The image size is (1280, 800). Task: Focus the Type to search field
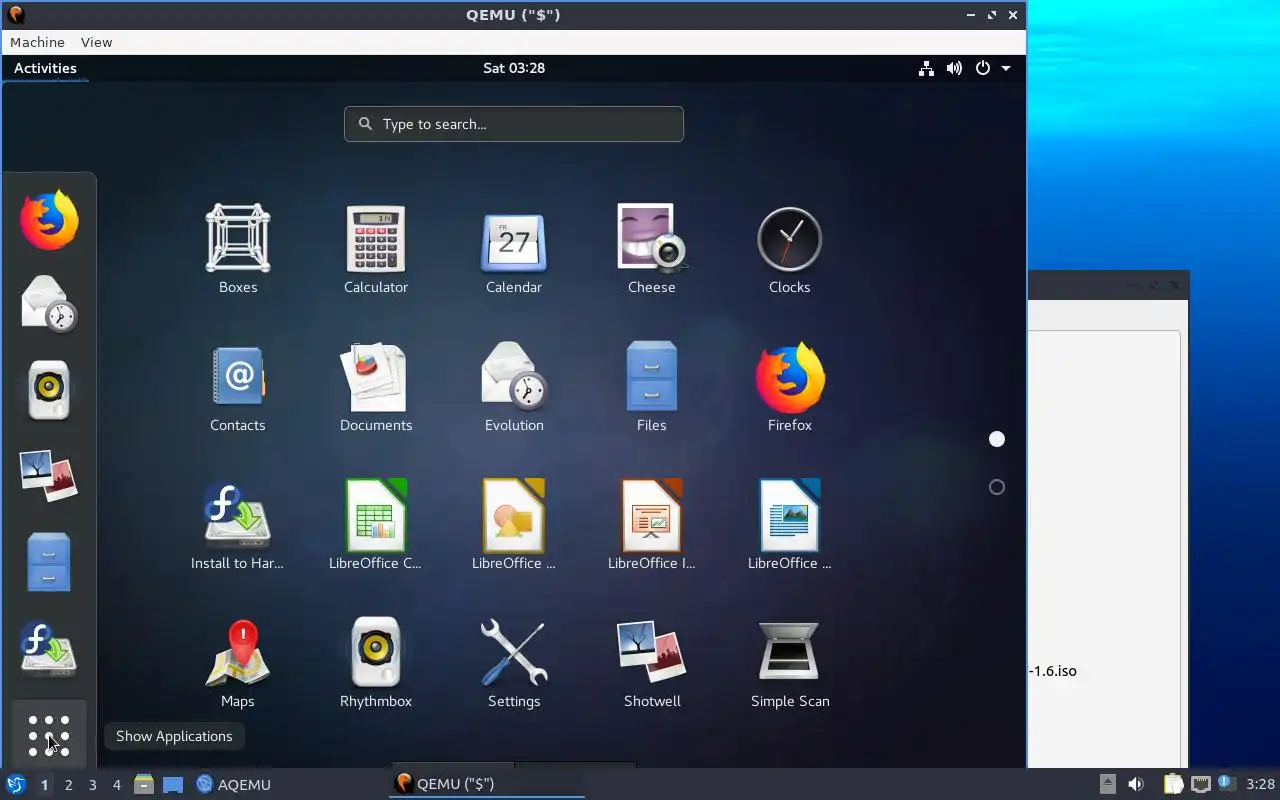[514, 124]
